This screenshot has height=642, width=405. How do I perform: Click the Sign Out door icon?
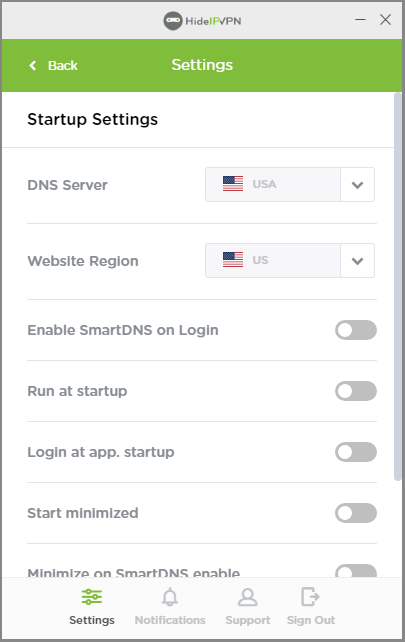[310, 597]
